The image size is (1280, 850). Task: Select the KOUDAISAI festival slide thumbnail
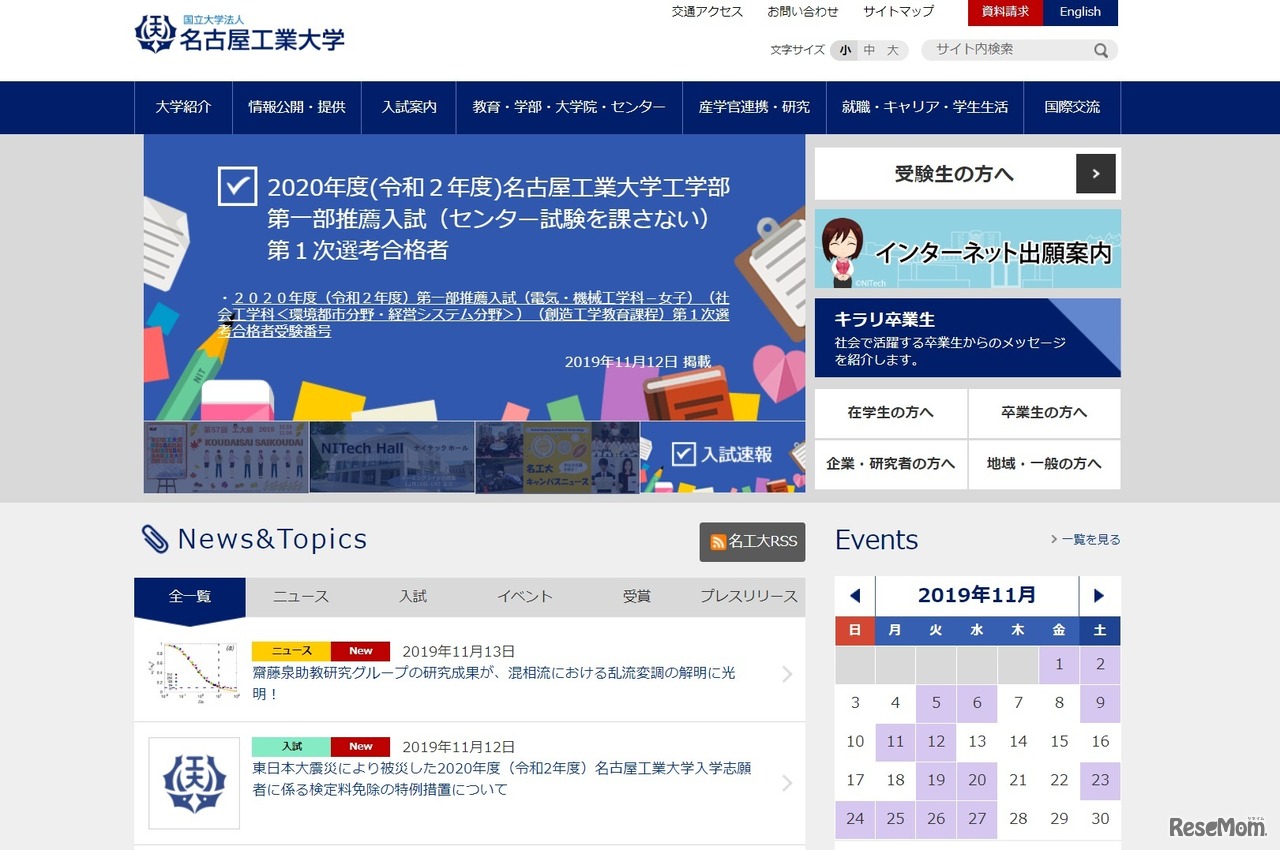tap(226, 457)
